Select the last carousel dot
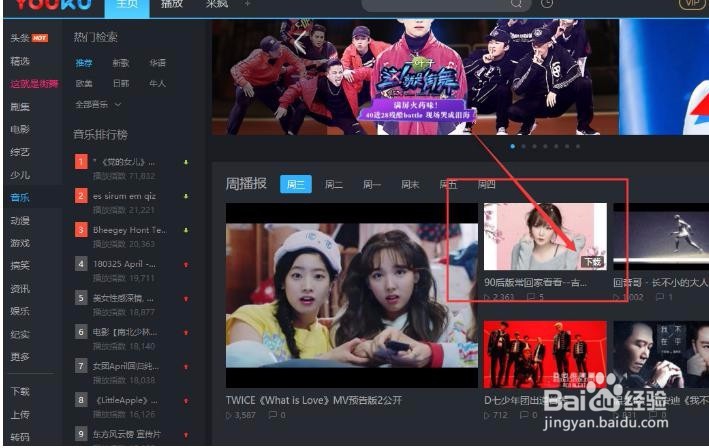The height and width of the screenshot is (448, 709). pyautogui.click(x=578, y=146)
